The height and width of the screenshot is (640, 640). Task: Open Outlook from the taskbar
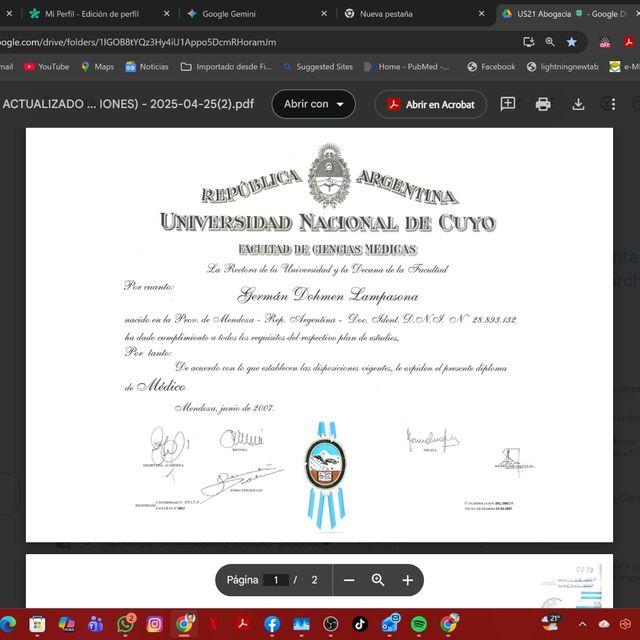click(x=390, y=623)
